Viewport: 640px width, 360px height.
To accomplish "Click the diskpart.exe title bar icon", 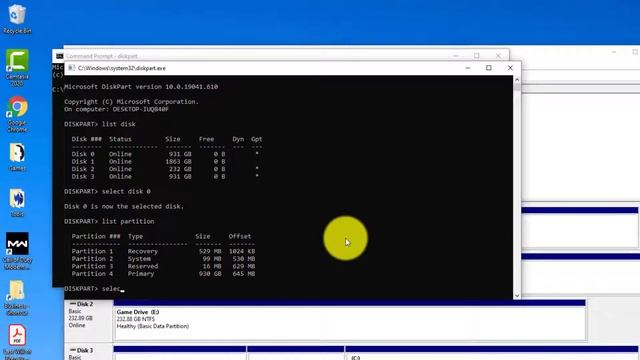I will pos(71,68).
